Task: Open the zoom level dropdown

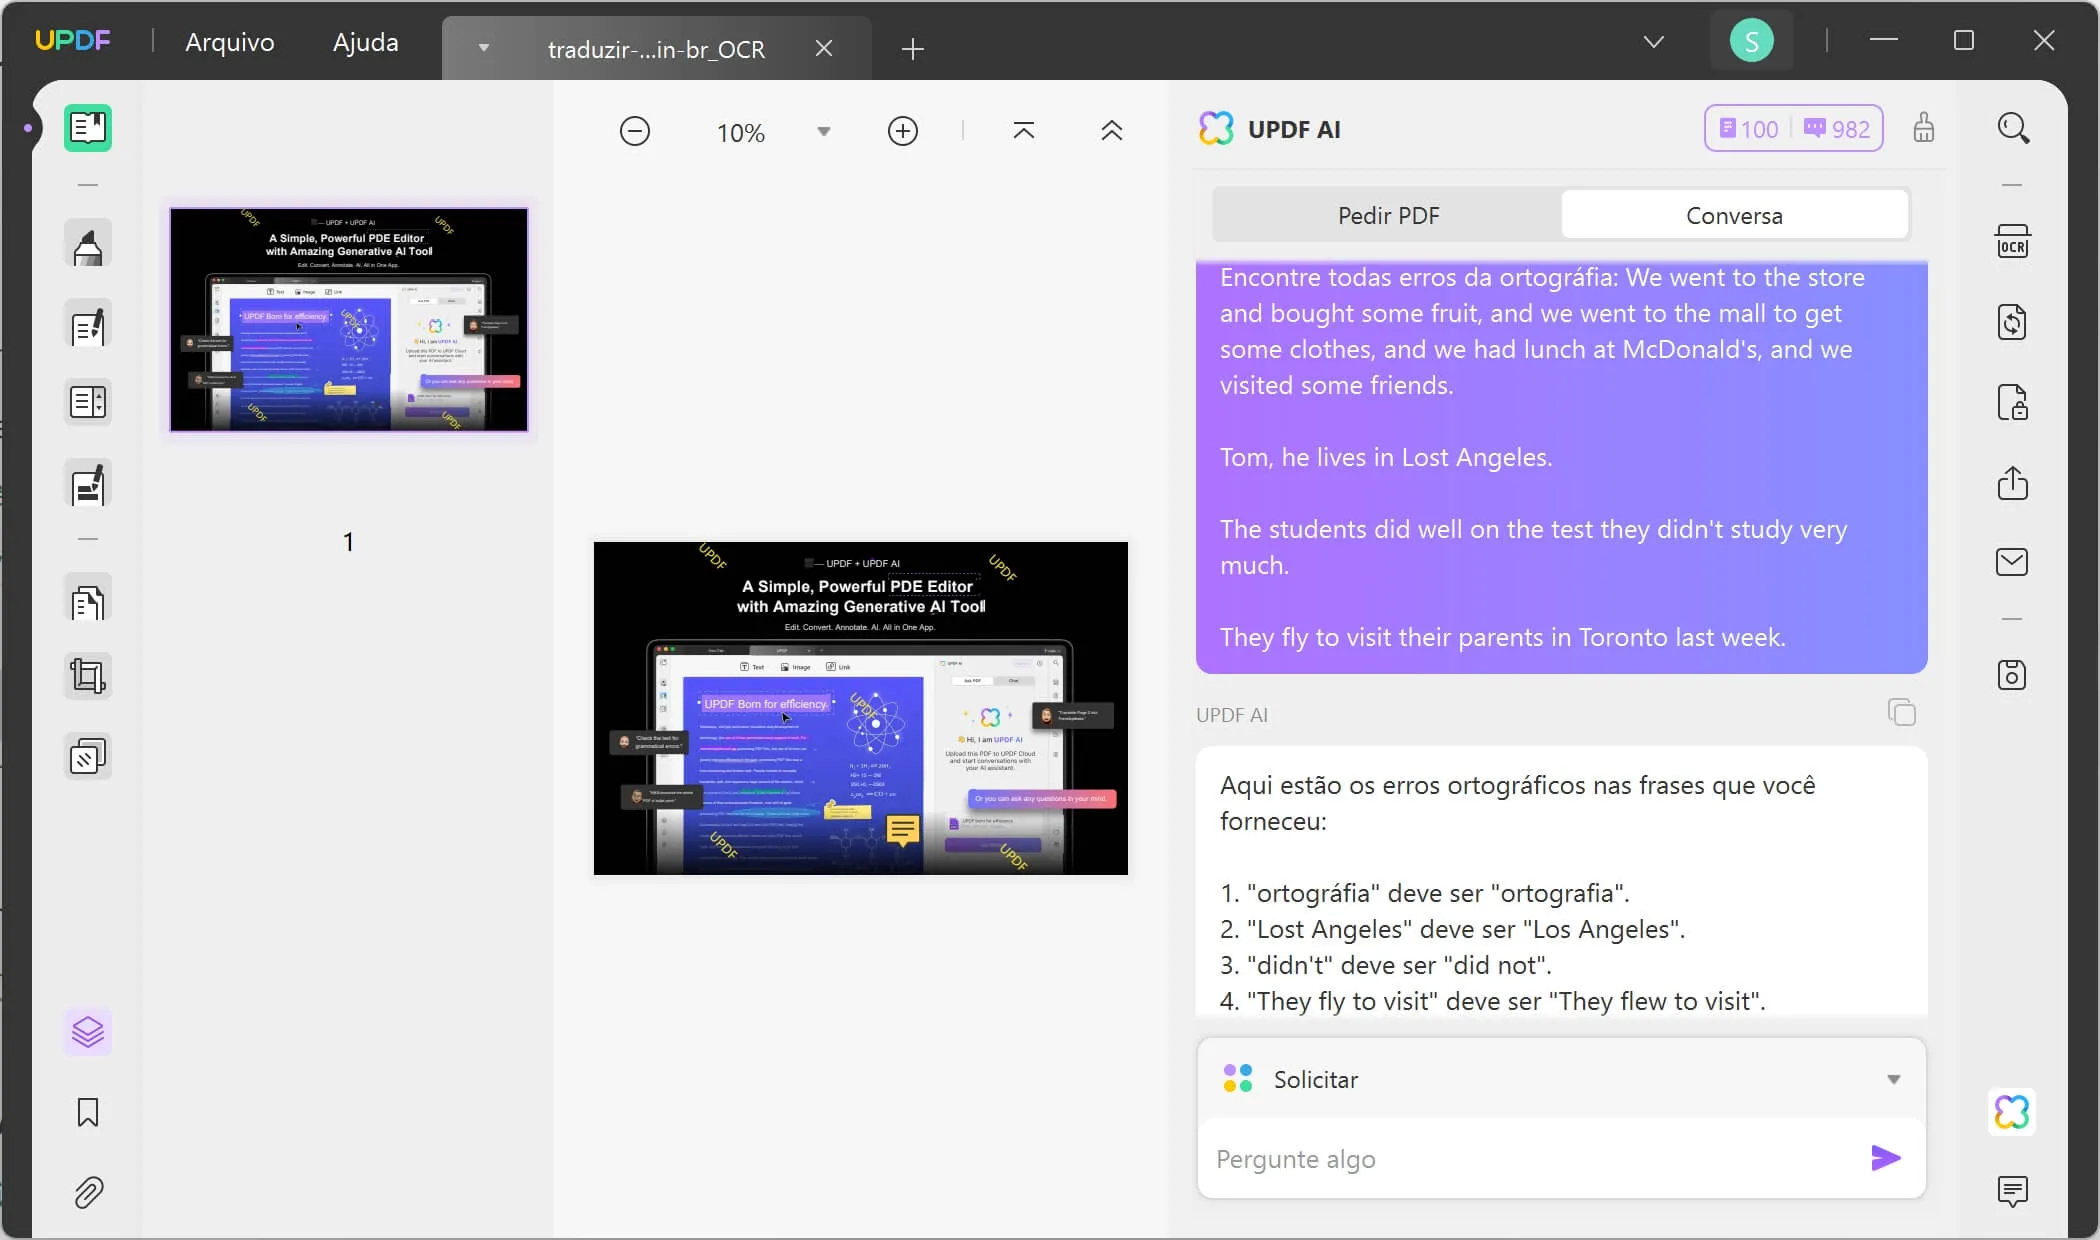Action: pyautogui.click(x=824, y=131)
